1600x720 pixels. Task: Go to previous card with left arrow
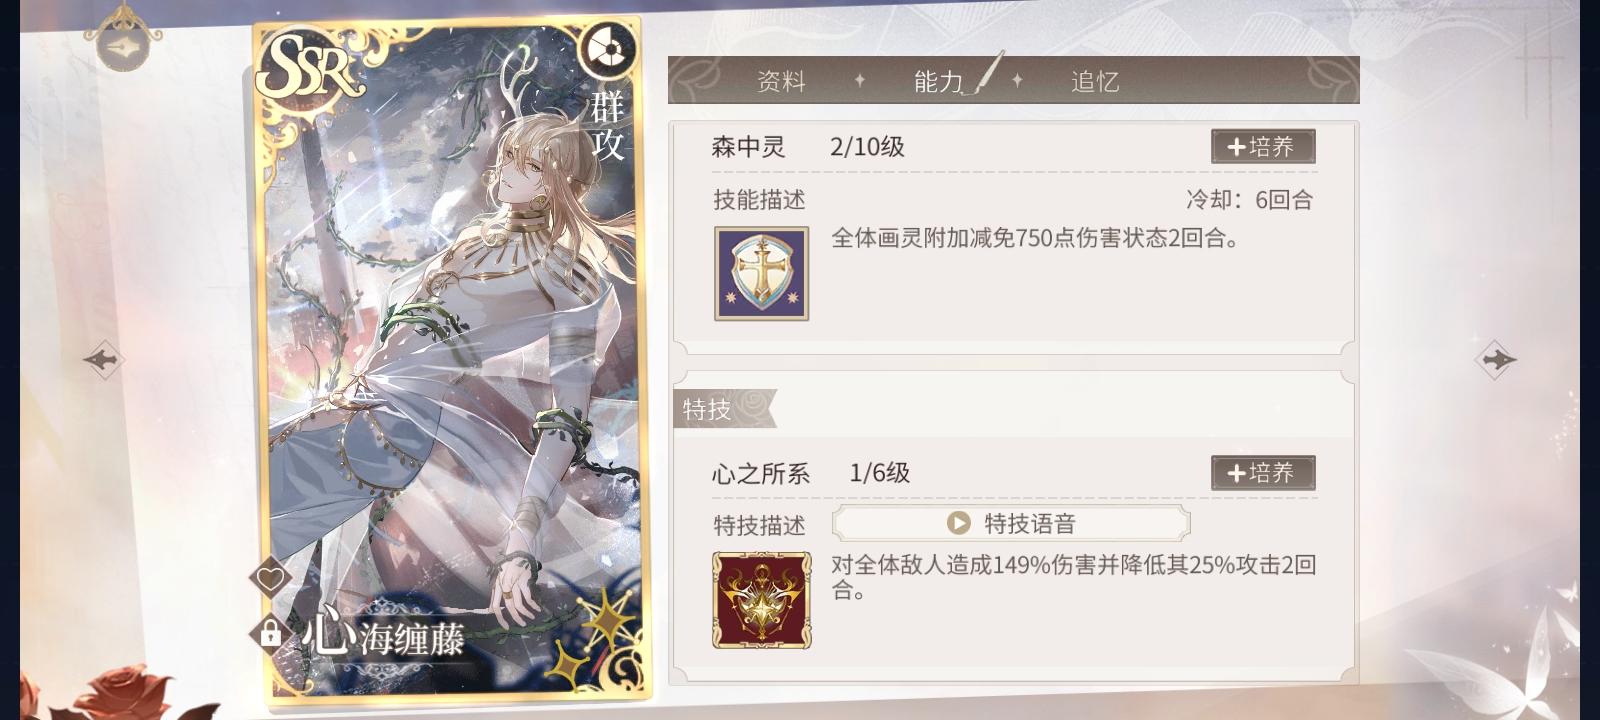click(103, 359)
